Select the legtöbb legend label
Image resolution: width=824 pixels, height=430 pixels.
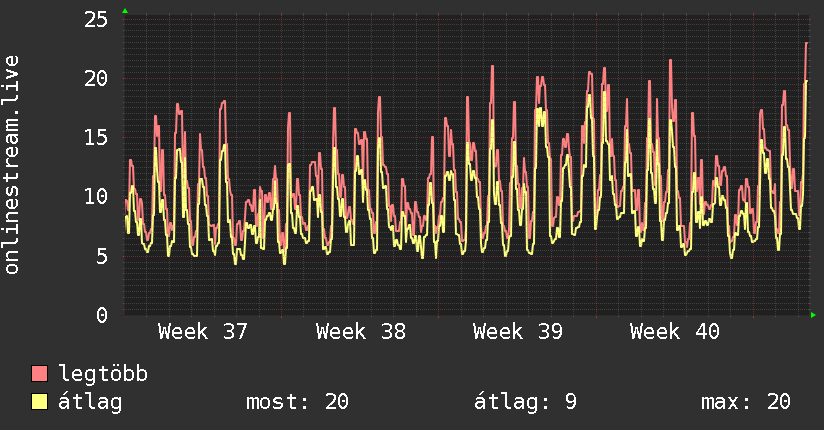[x=103, y=374]
